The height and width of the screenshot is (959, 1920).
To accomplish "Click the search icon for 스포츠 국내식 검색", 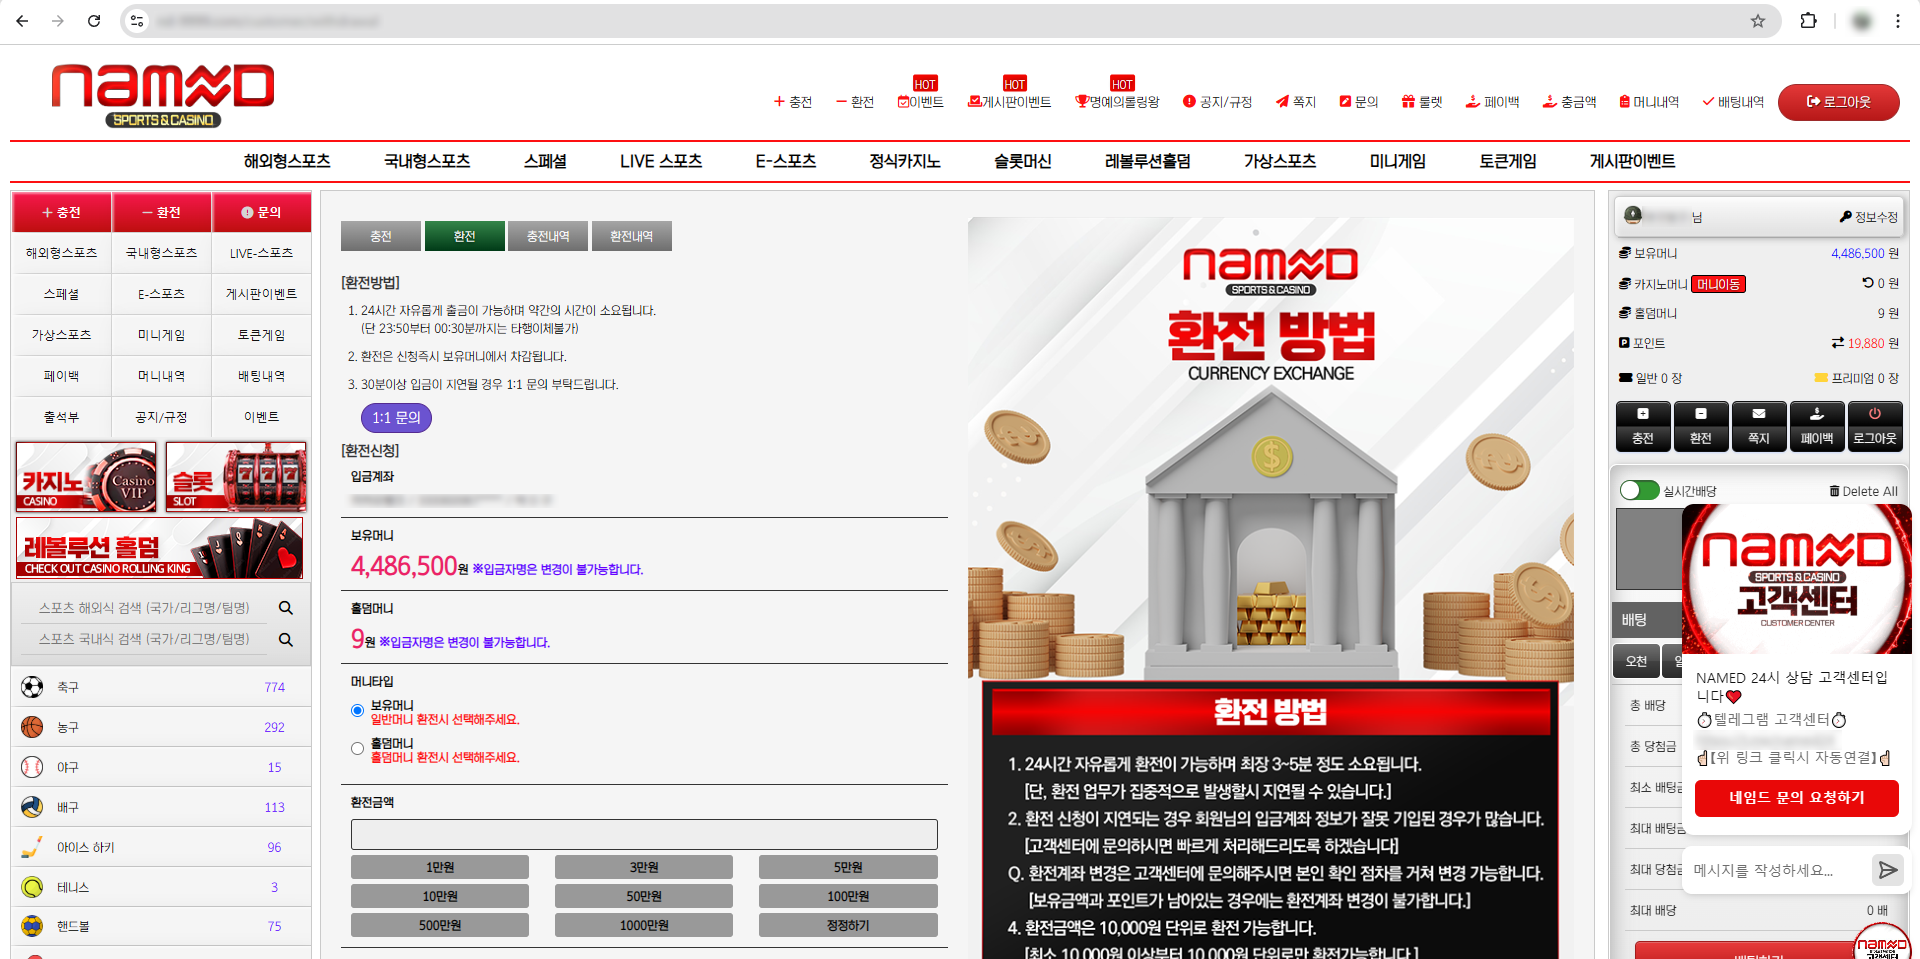I will pyautogui.click(x=286, y=639).
